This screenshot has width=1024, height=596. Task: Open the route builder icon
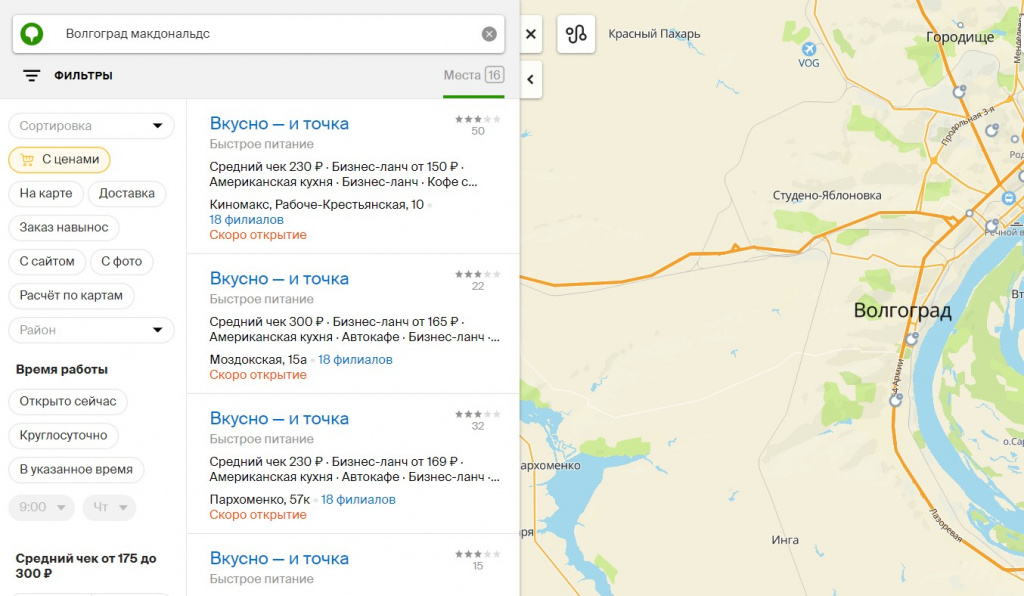pos(576,34)
